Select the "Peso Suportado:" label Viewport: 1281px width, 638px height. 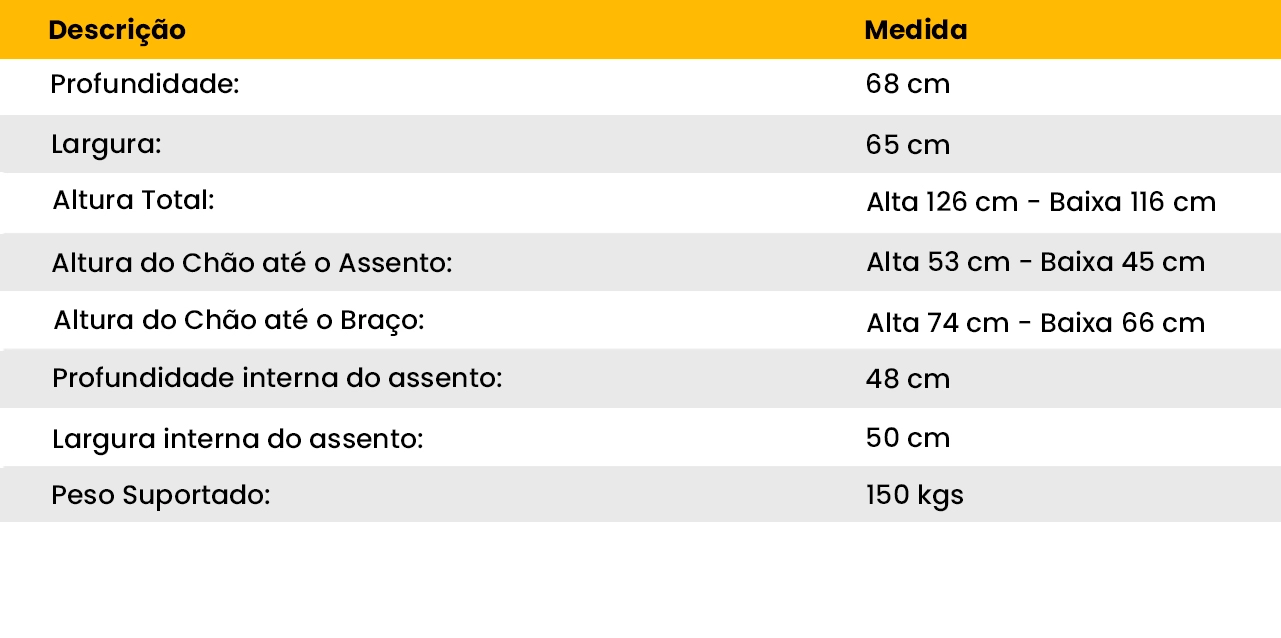click(x=161, y=495)
